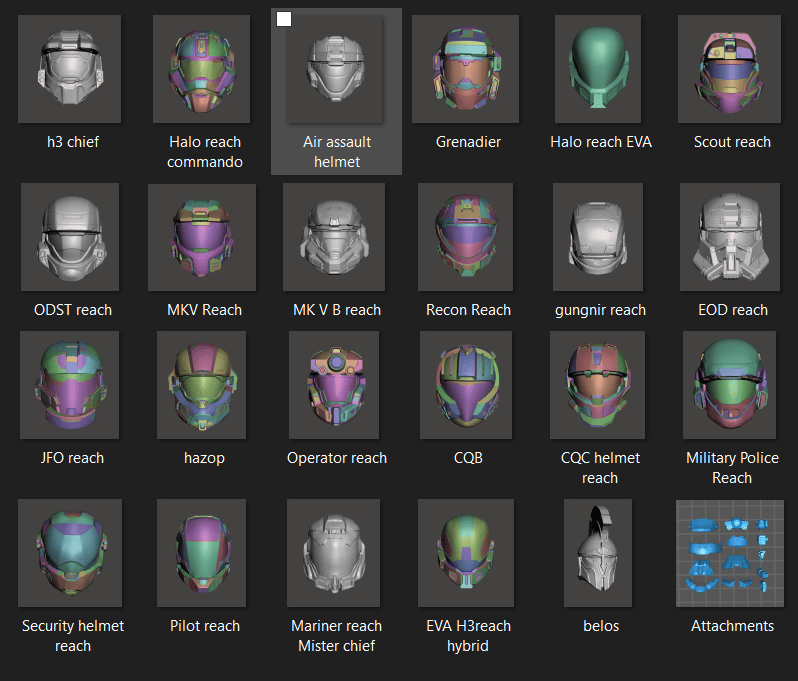Choose the CQB helmet thumbnail
The image size is (798, 681).
tap(466, 385)
